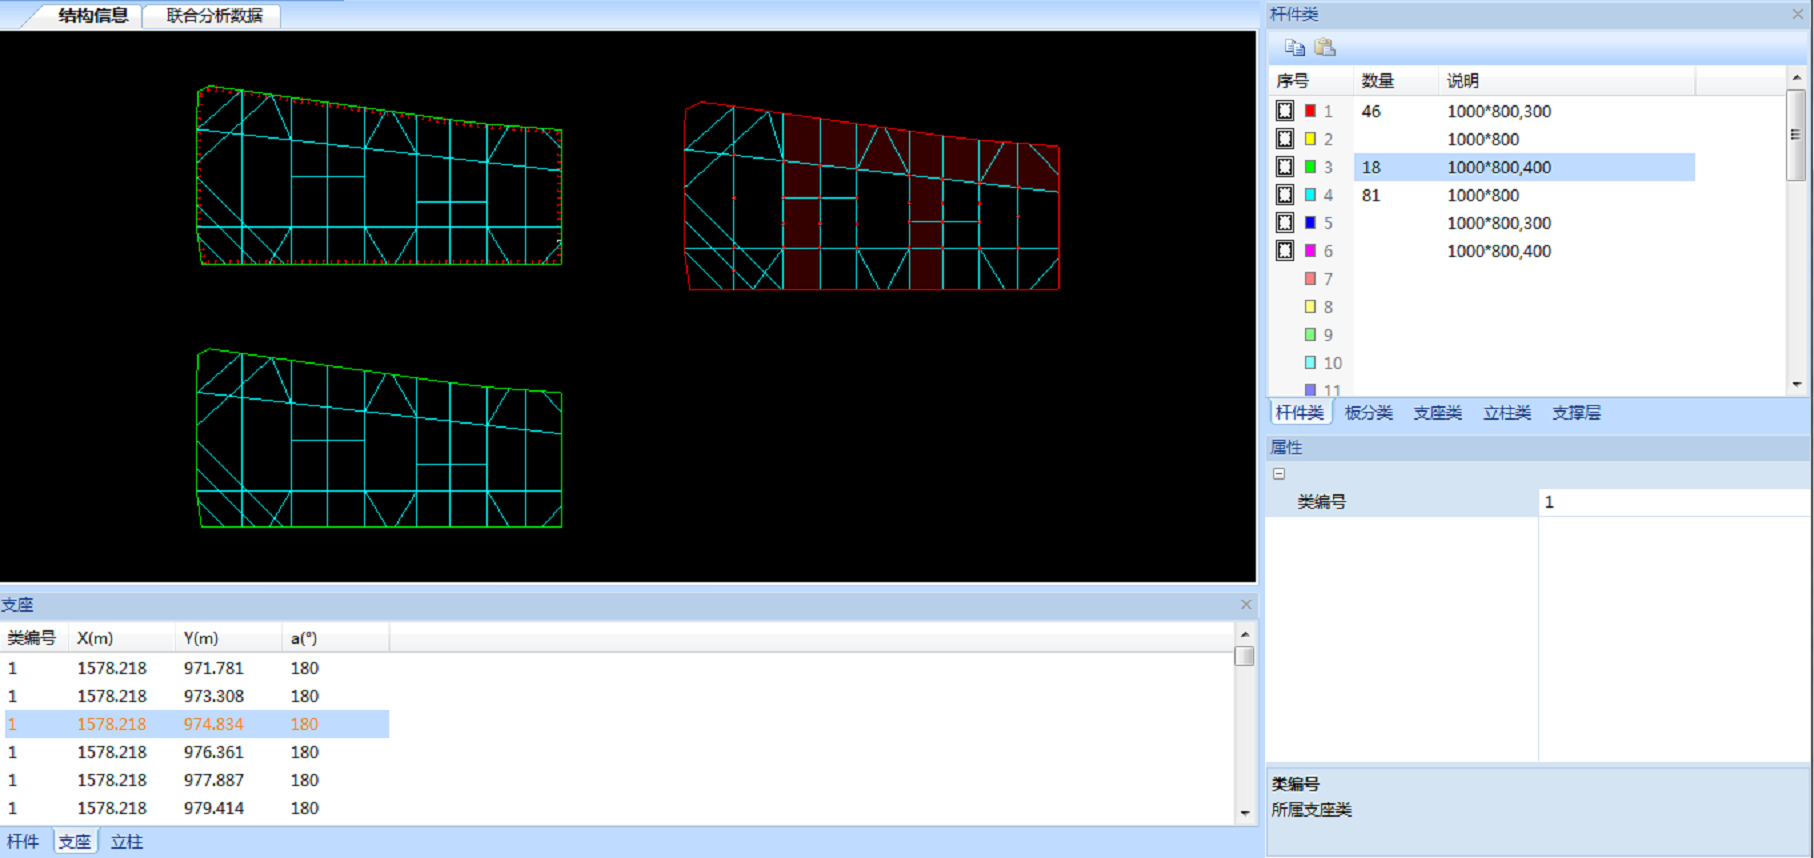Switch to the 支撑层 tab
This screenshot has height=858, width=1814.
point(1576,413)
